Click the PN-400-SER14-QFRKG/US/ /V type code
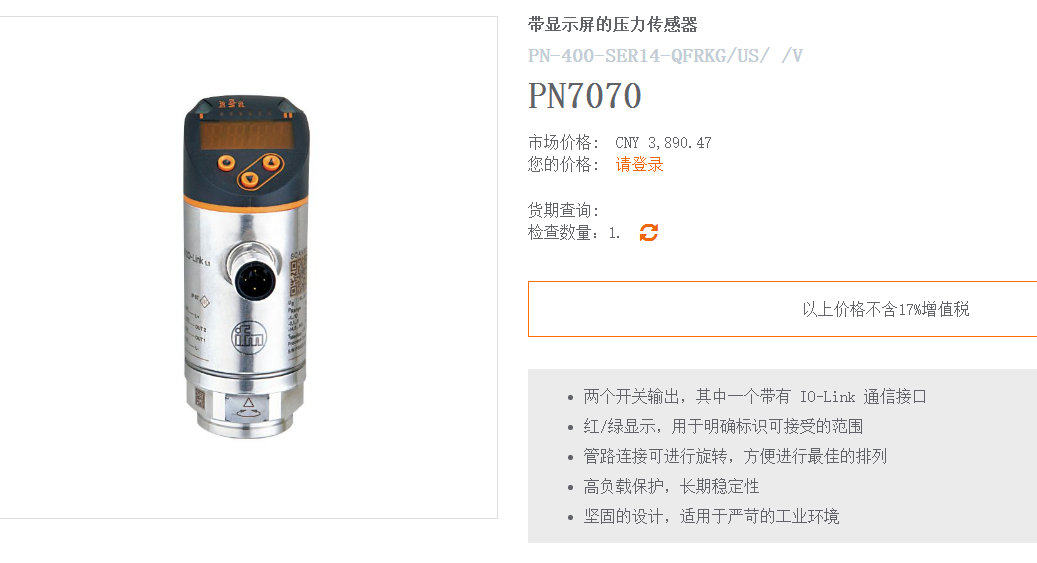 pos(665,56)
